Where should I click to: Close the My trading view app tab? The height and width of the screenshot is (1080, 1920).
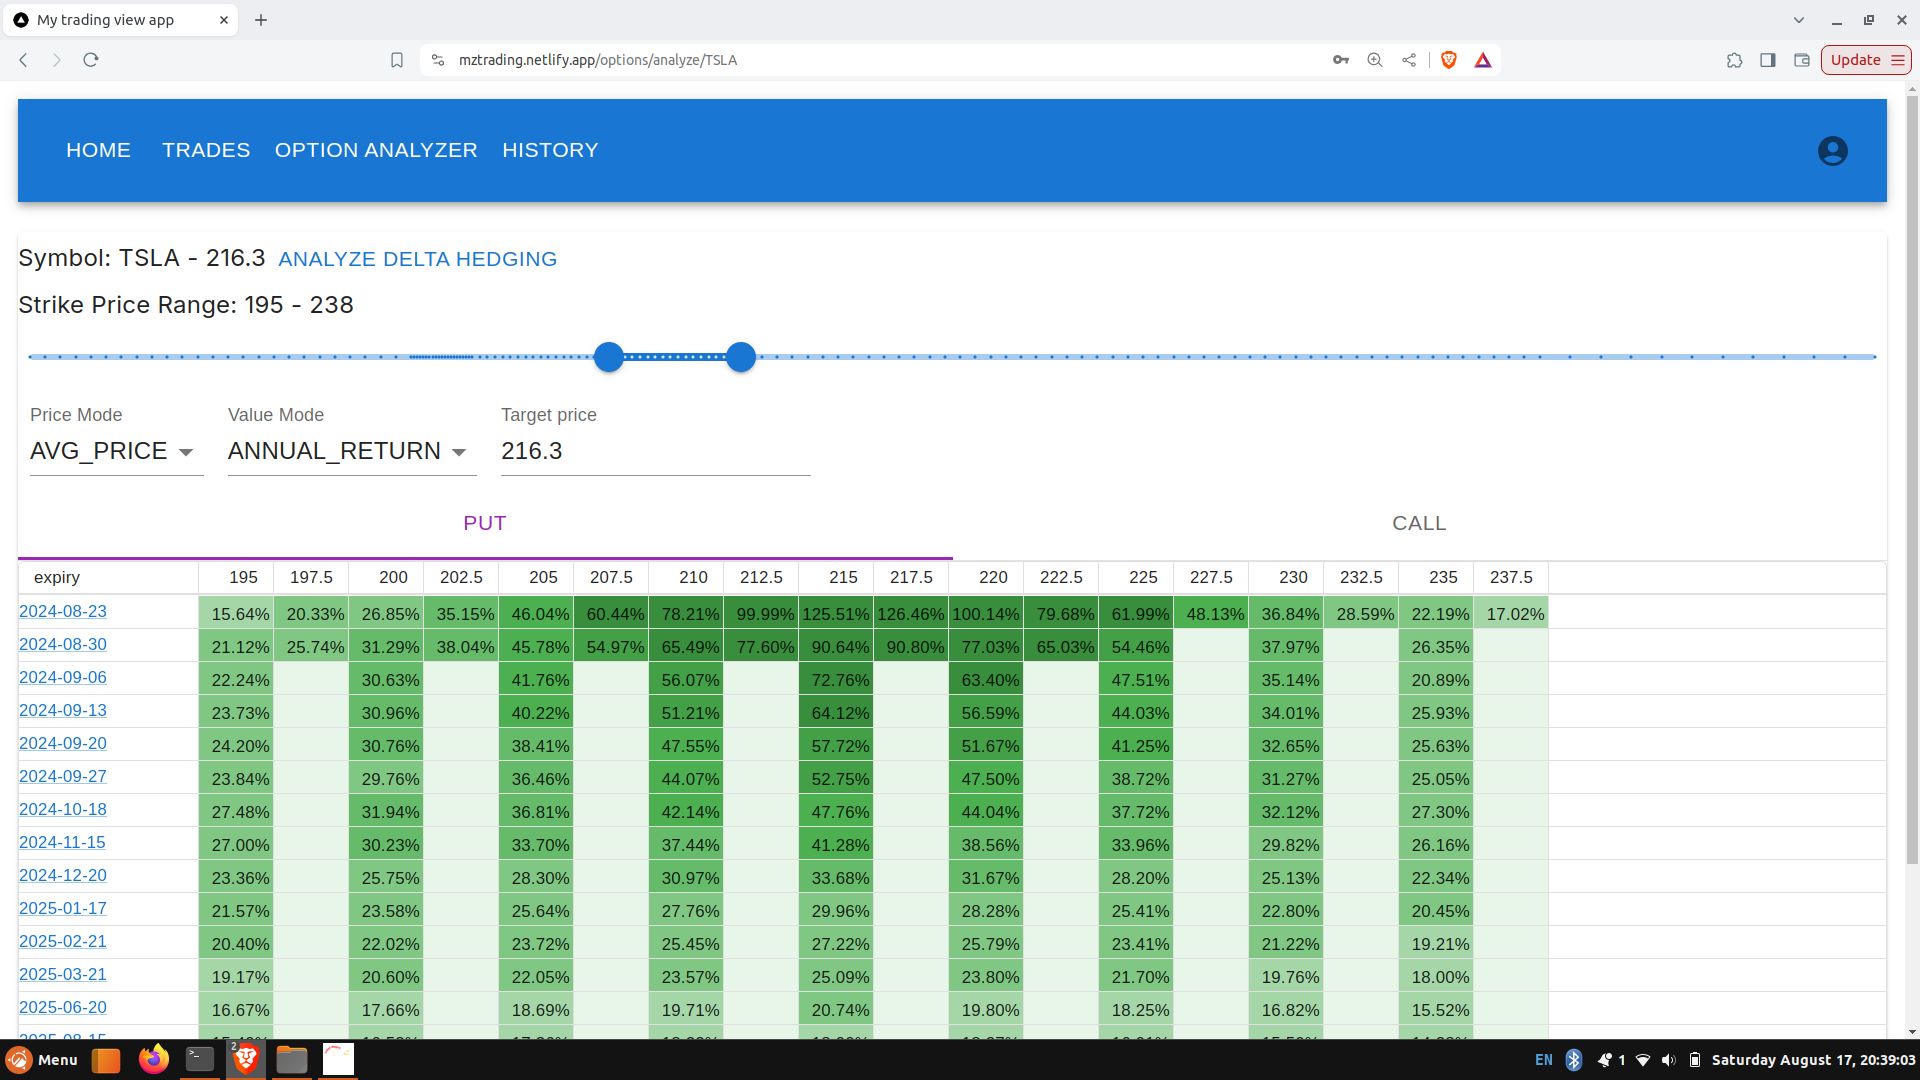(224, 20)
